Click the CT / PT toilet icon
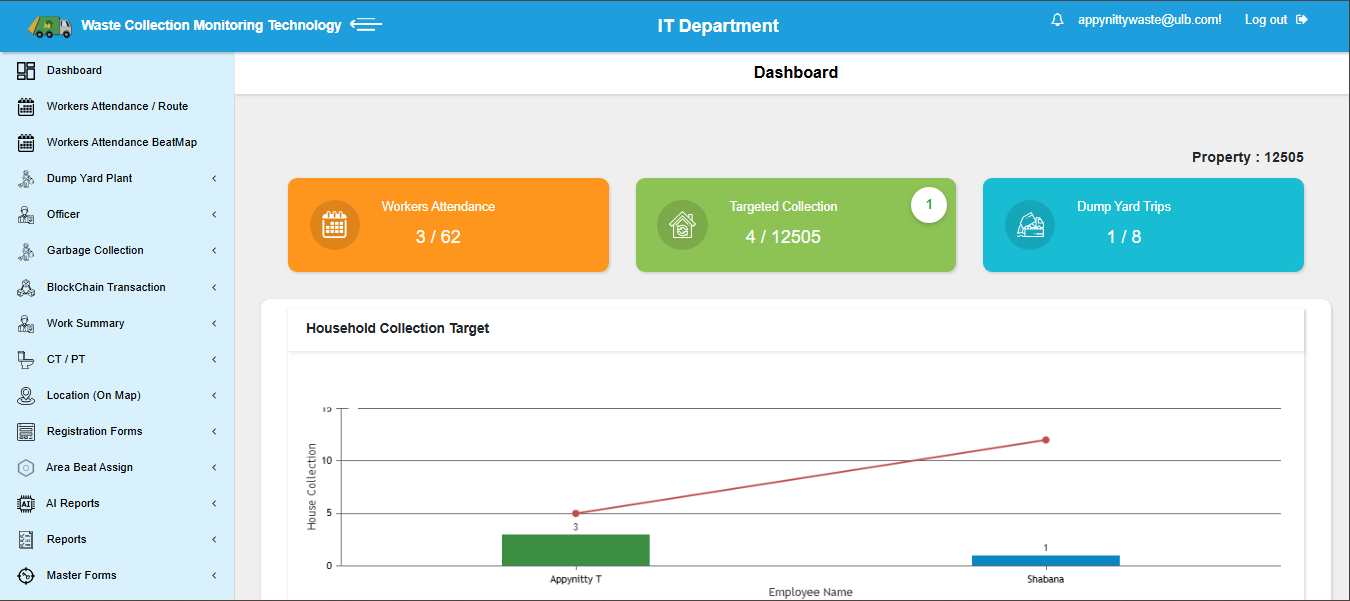 27,359
